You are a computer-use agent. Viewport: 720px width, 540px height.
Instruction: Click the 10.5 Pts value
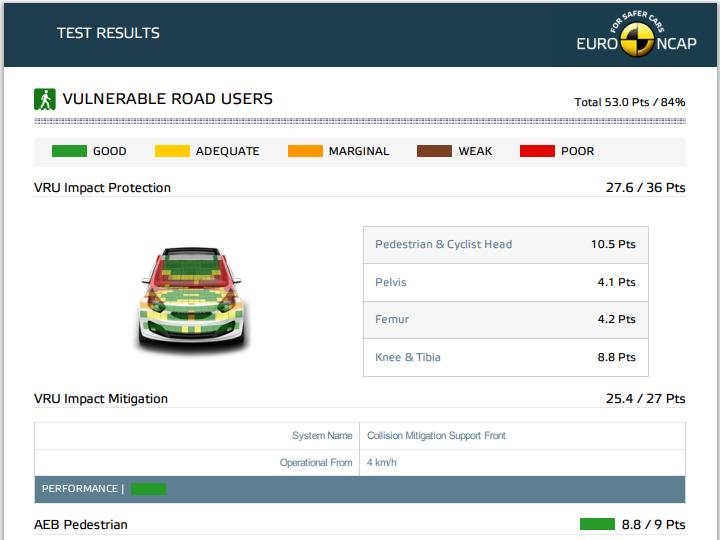(x=613, y=244)
